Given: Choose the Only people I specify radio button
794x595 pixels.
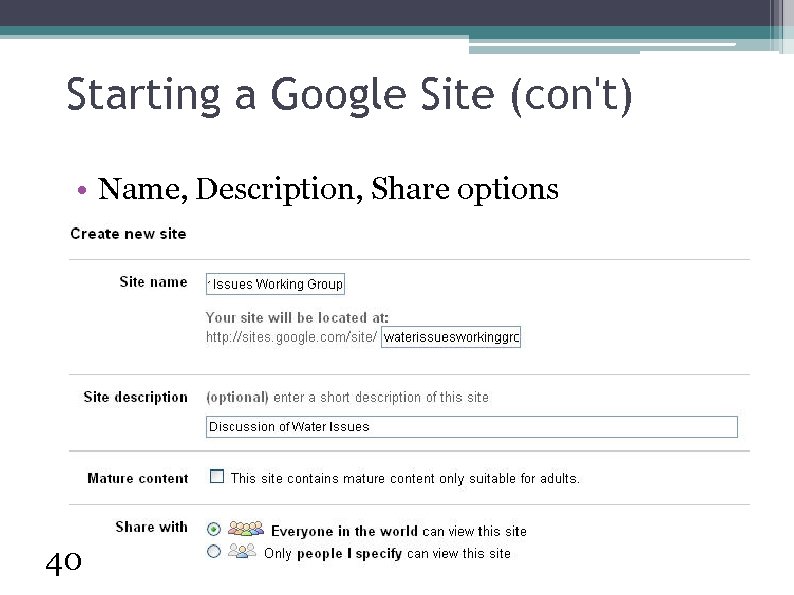Looking at the screenshot, I should 213,551.
